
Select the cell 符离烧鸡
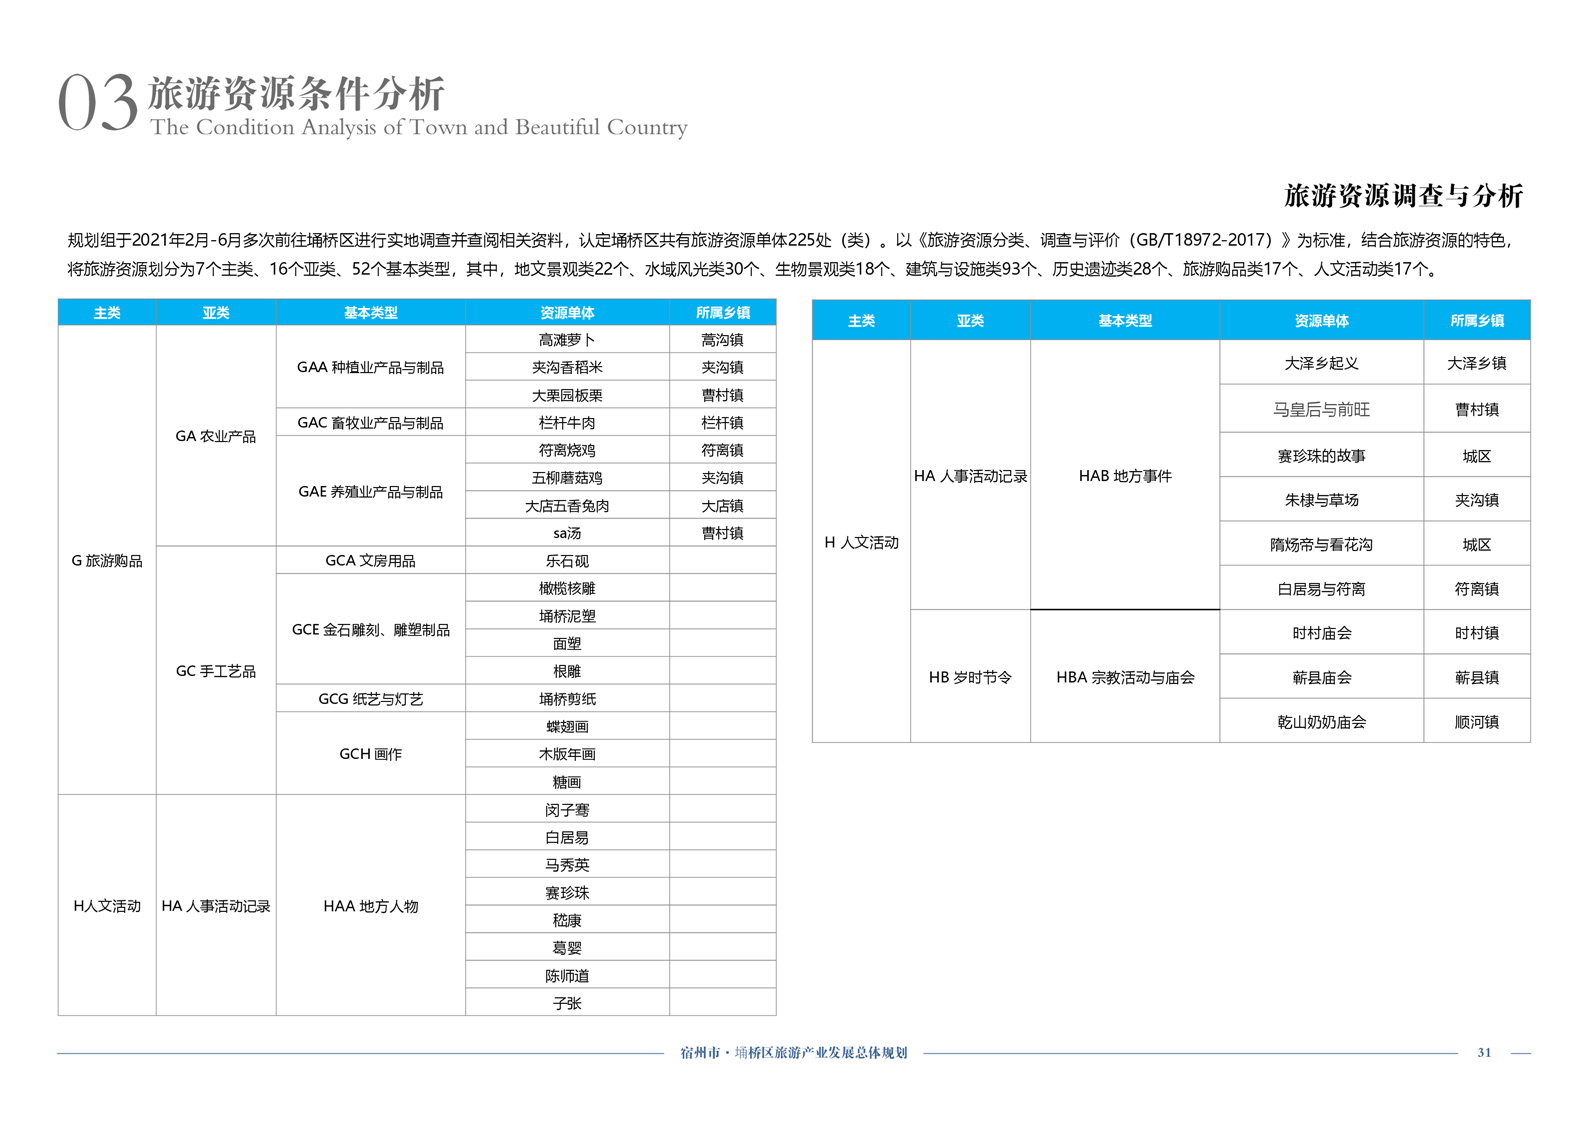tap(567, 450)
